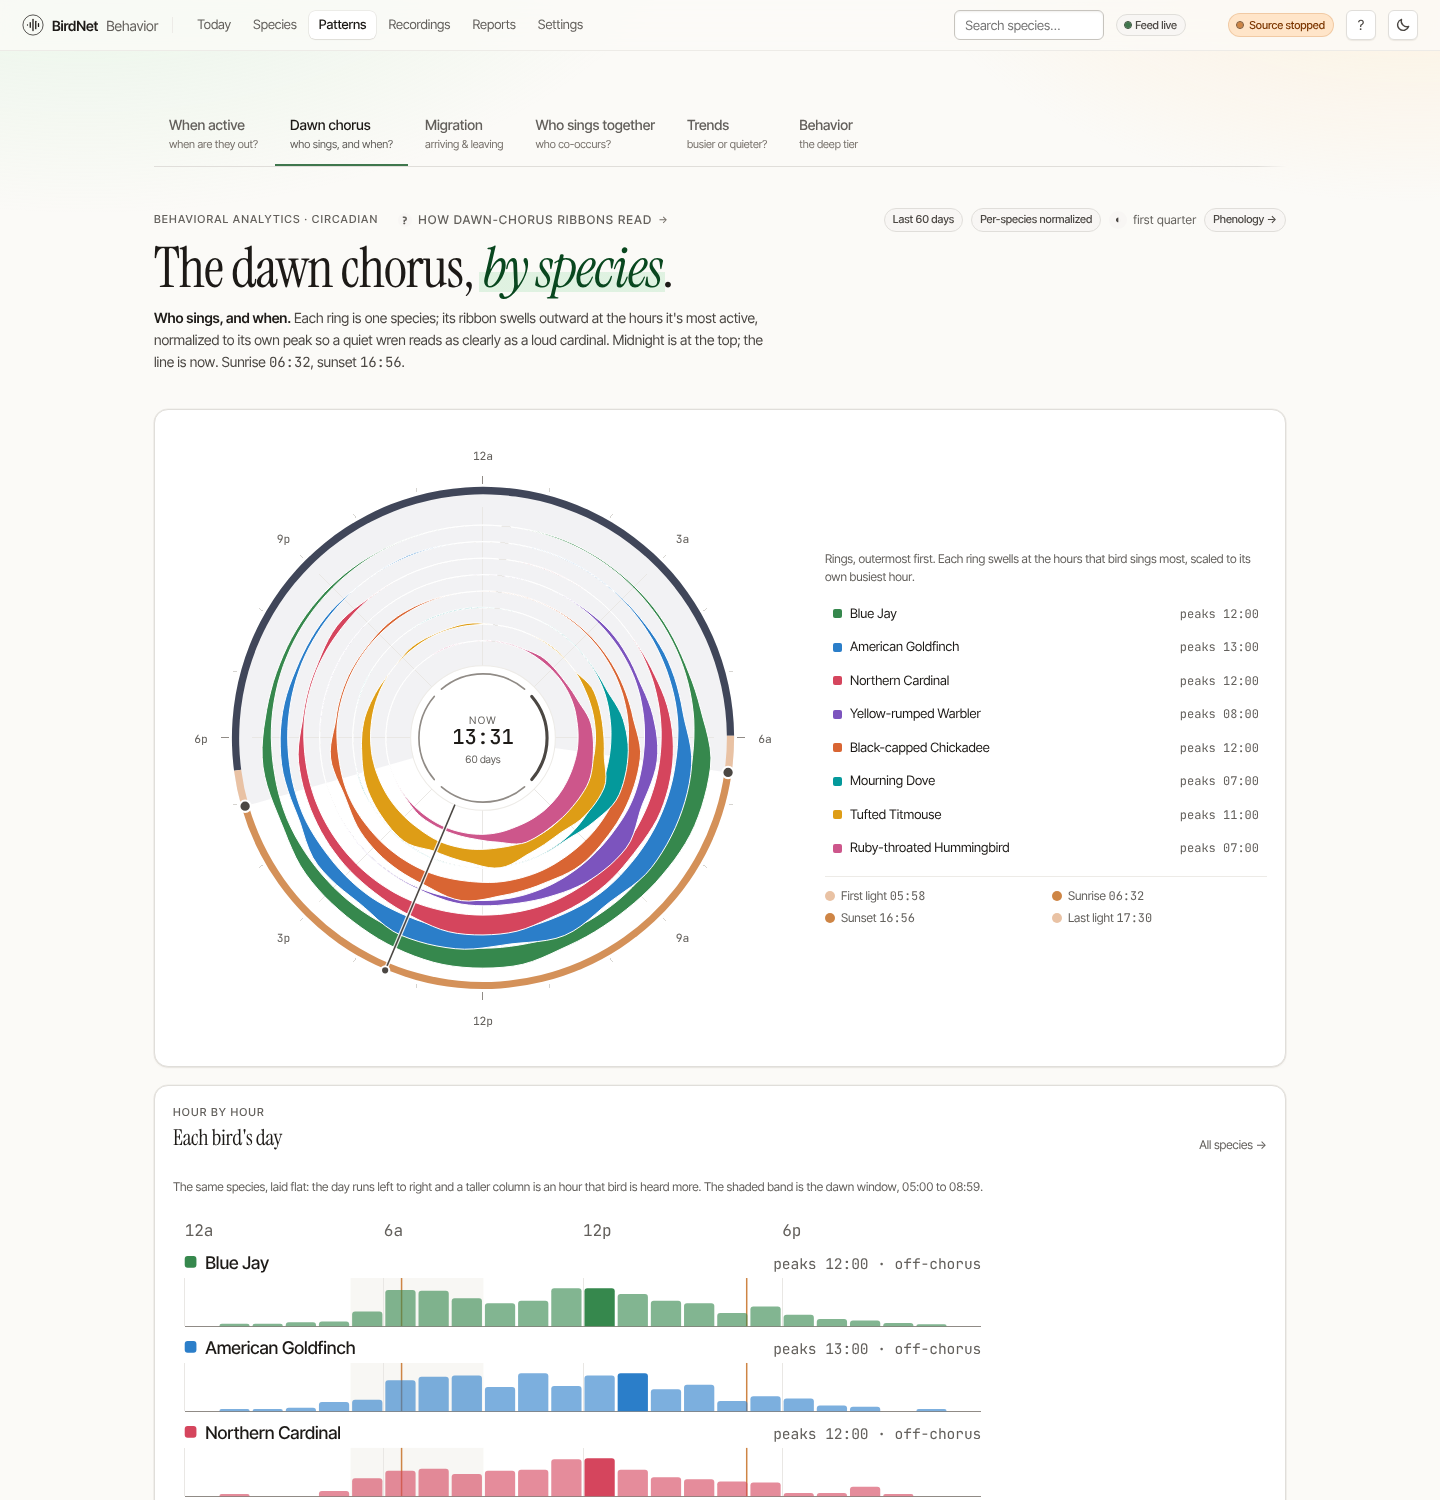Viewport: 1440px width, 1500px height.
Task: Go to the Species nav item
Action: click(275, 25)
